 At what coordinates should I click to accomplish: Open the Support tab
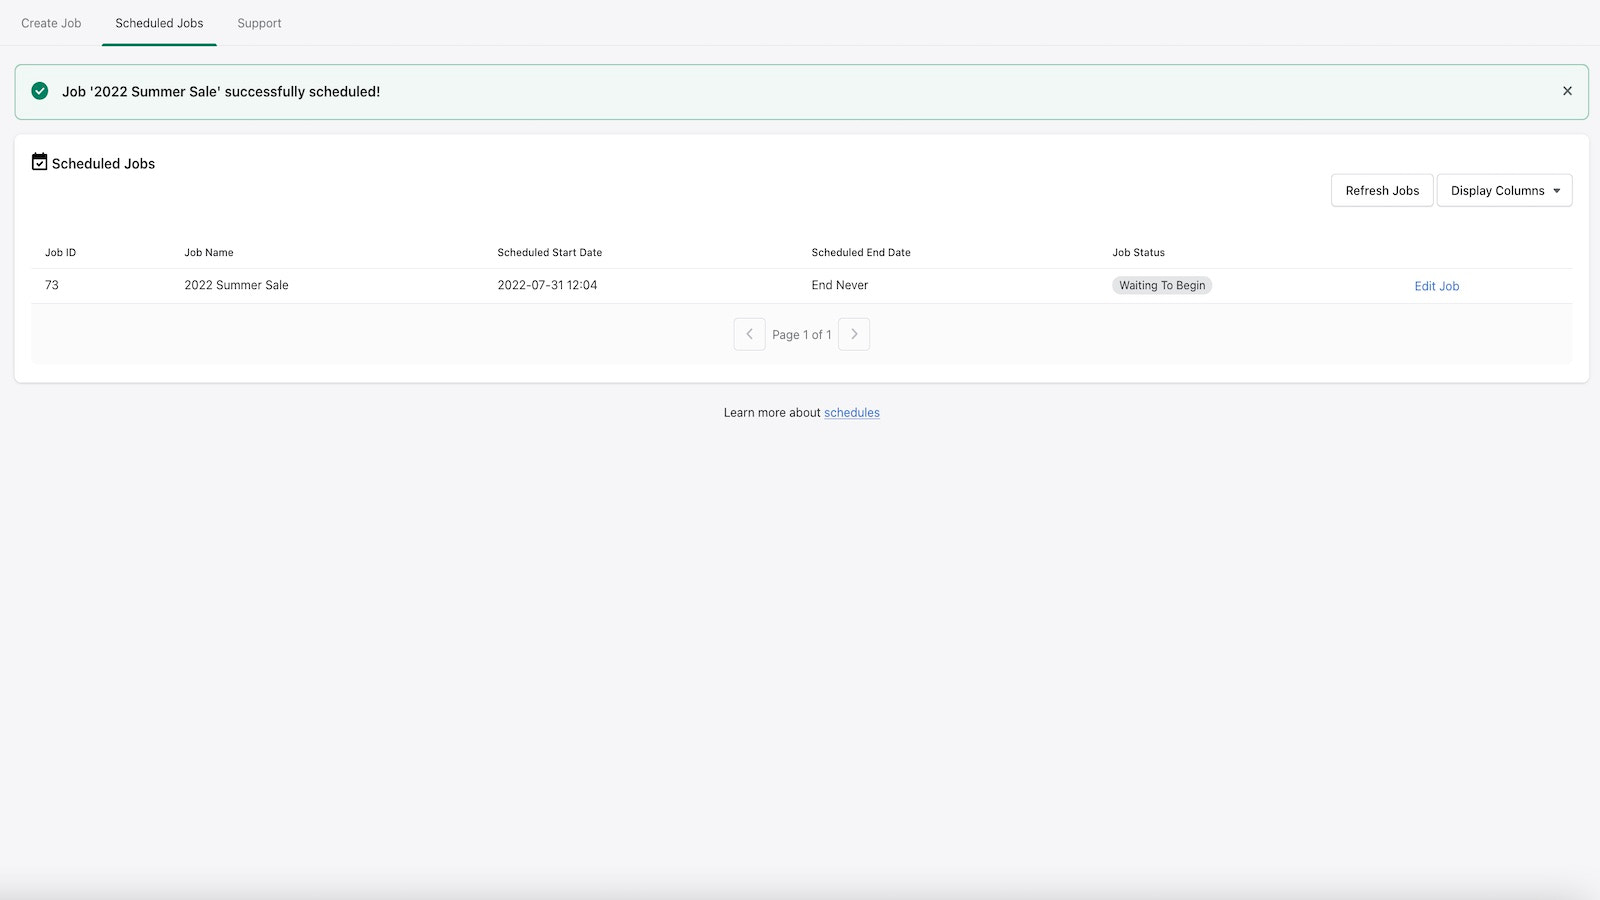pos(259,23)
